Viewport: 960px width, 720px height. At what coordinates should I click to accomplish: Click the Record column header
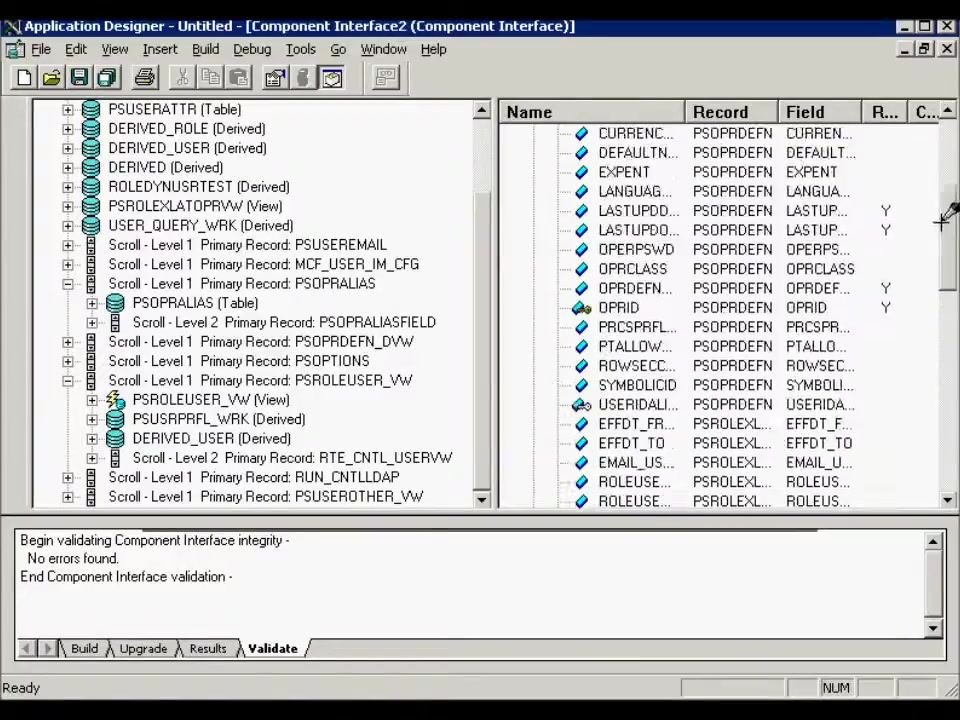[x=732, y=112]
